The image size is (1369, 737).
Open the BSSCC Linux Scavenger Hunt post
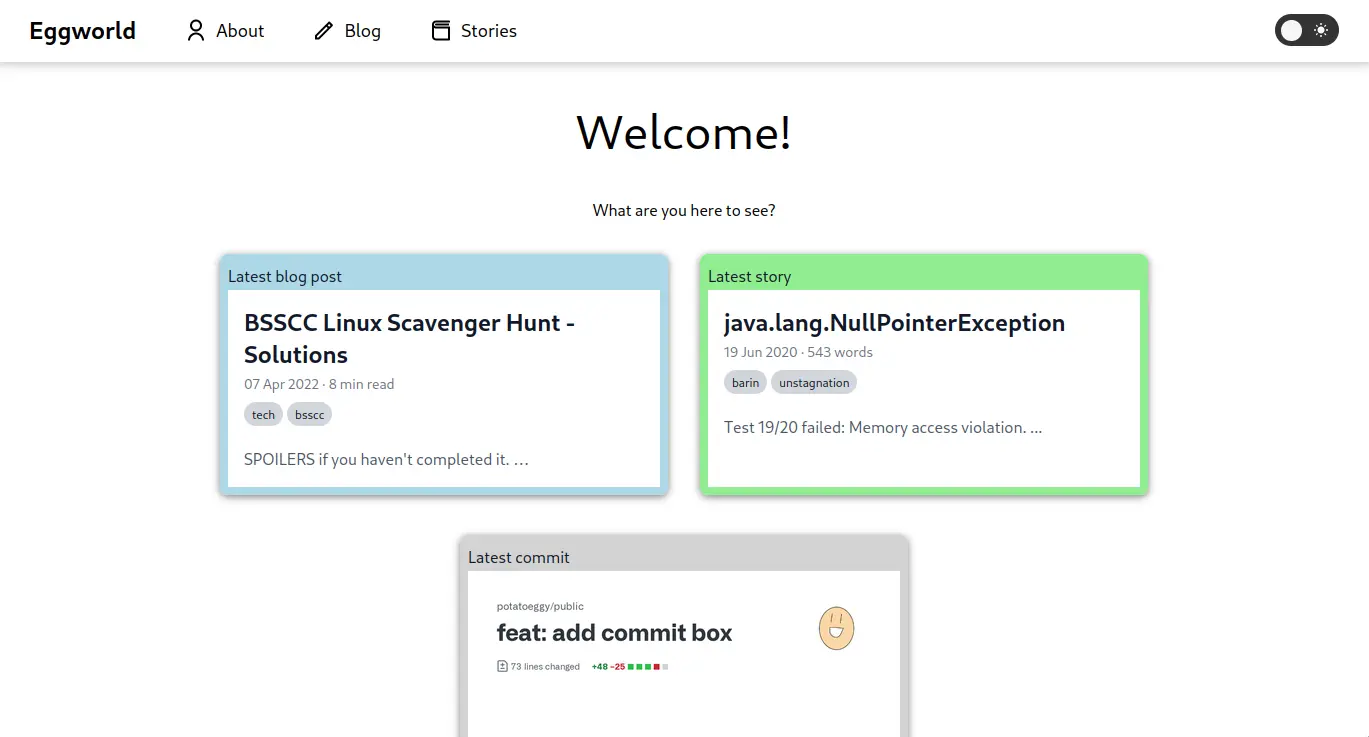click(x=409, y=338)
